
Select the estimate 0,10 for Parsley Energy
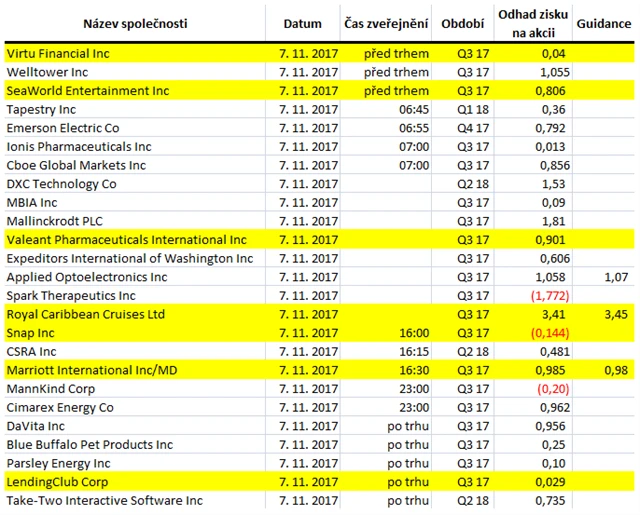tap(553, 463)
